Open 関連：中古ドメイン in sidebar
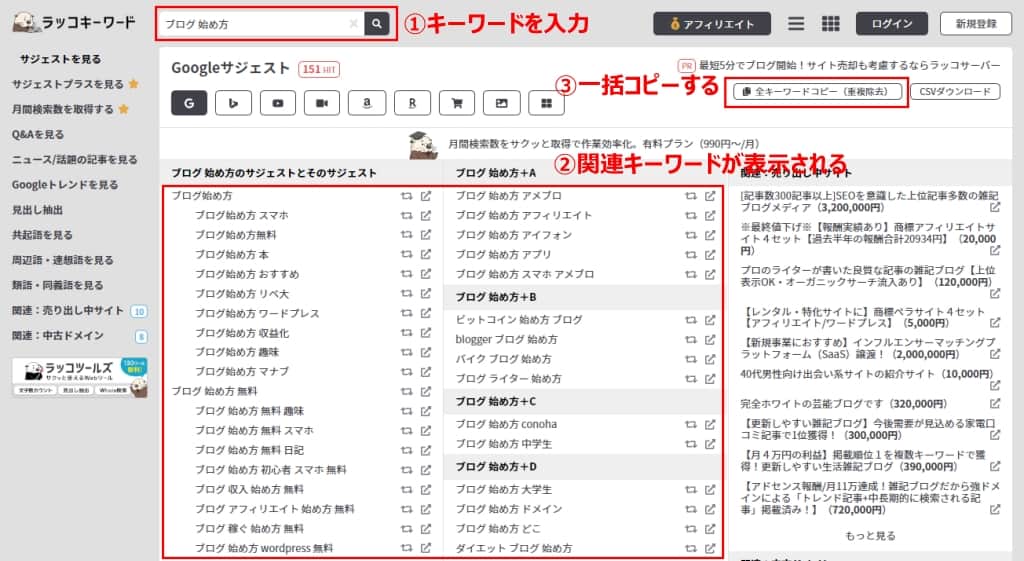 coord(57,336)
